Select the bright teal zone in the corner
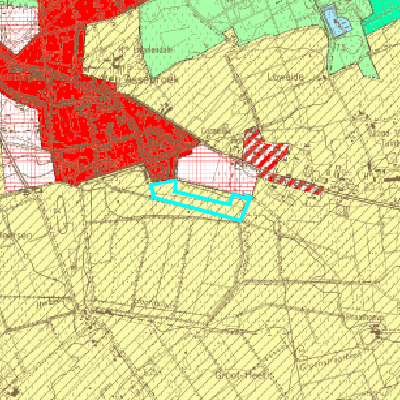Screen dimensions: 400x400 tap(383, 17)
